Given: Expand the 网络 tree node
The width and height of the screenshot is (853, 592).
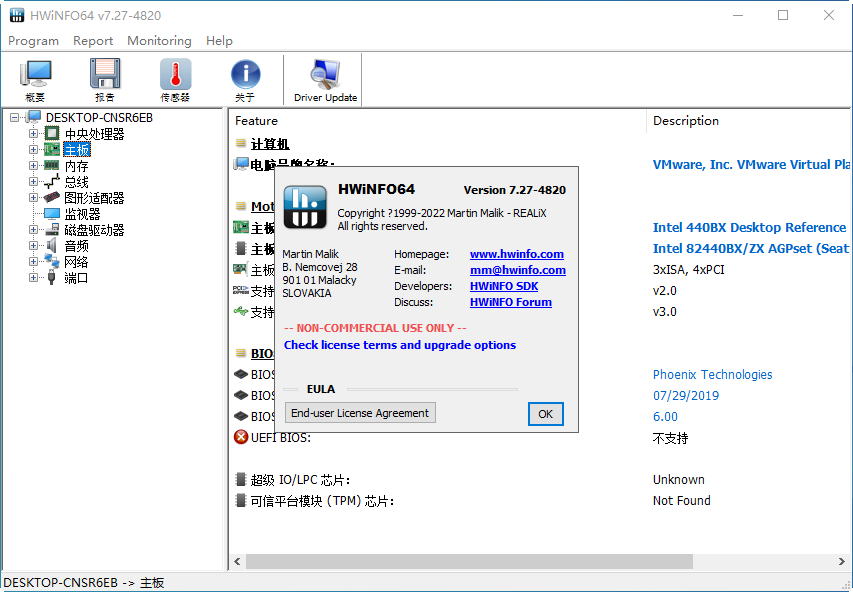Looking at the screenshot, I should pyautogui.click(x=33, y=262).
